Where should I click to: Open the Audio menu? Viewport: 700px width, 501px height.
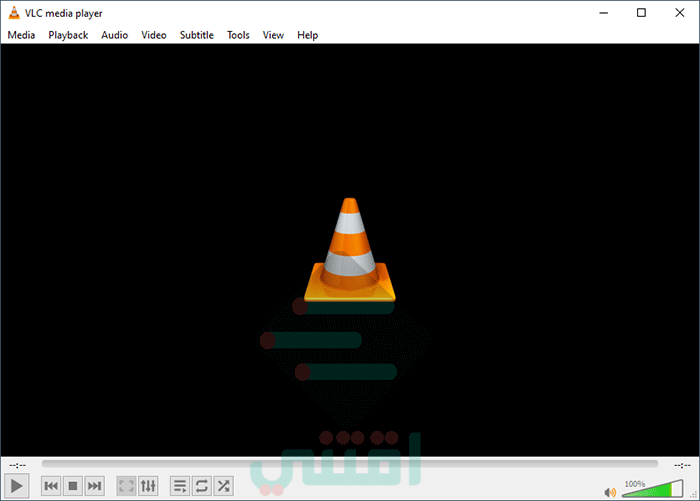click(114, 35)
